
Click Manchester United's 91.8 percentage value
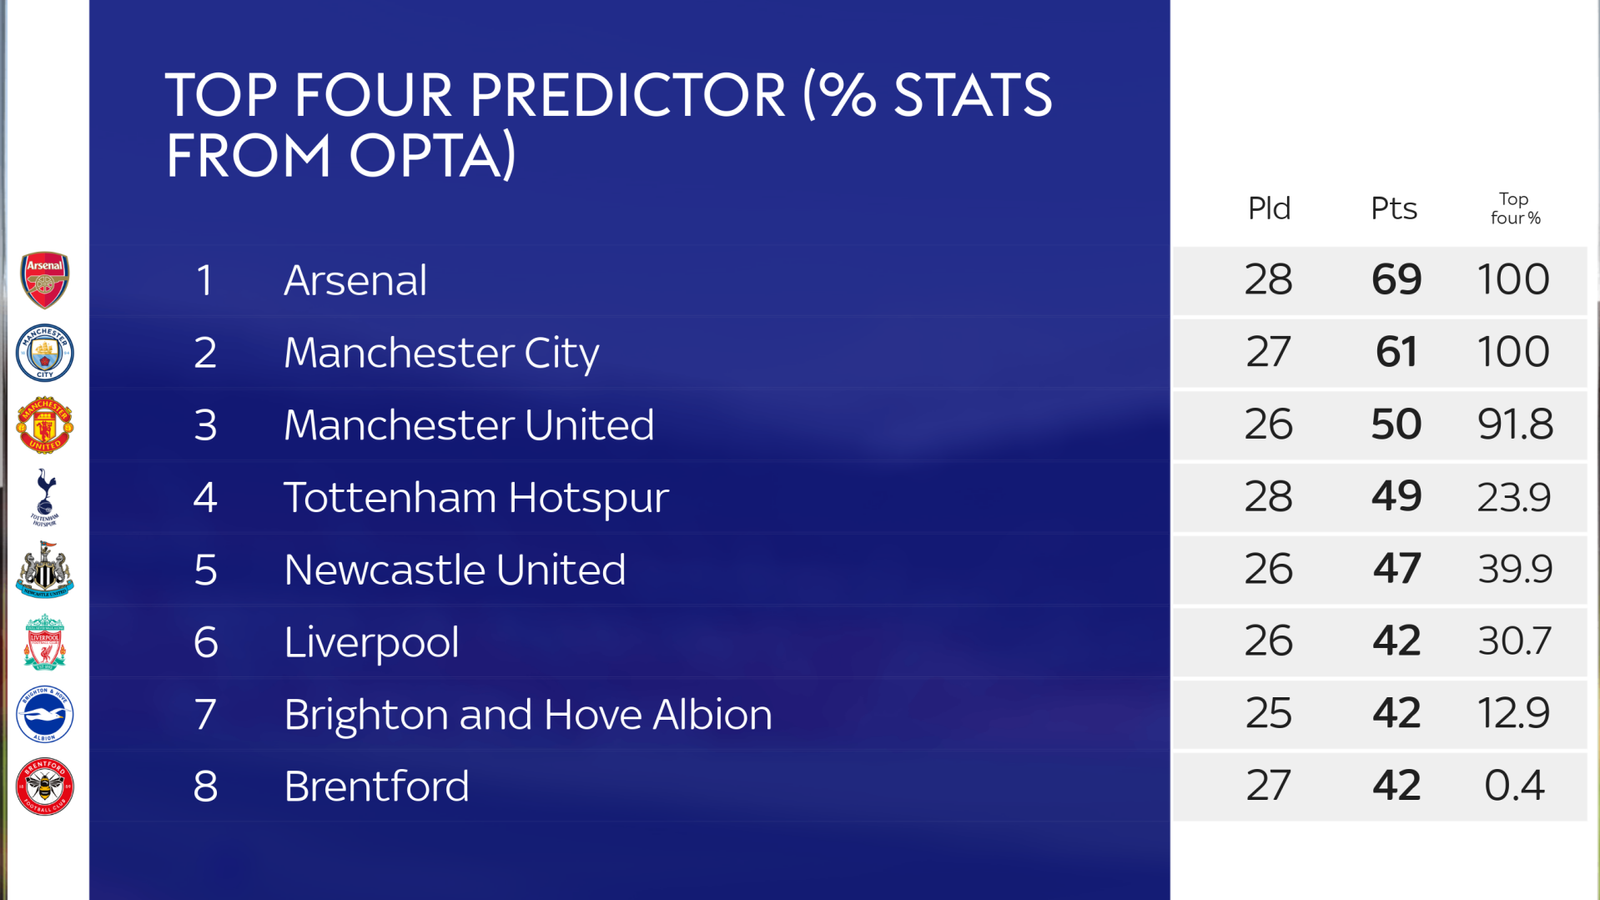click(1515, 425)
